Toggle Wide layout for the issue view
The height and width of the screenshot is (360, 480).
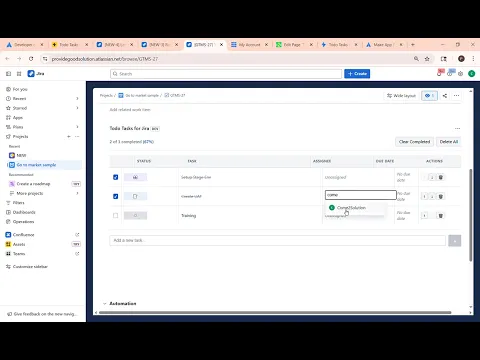tap(401, 96)
